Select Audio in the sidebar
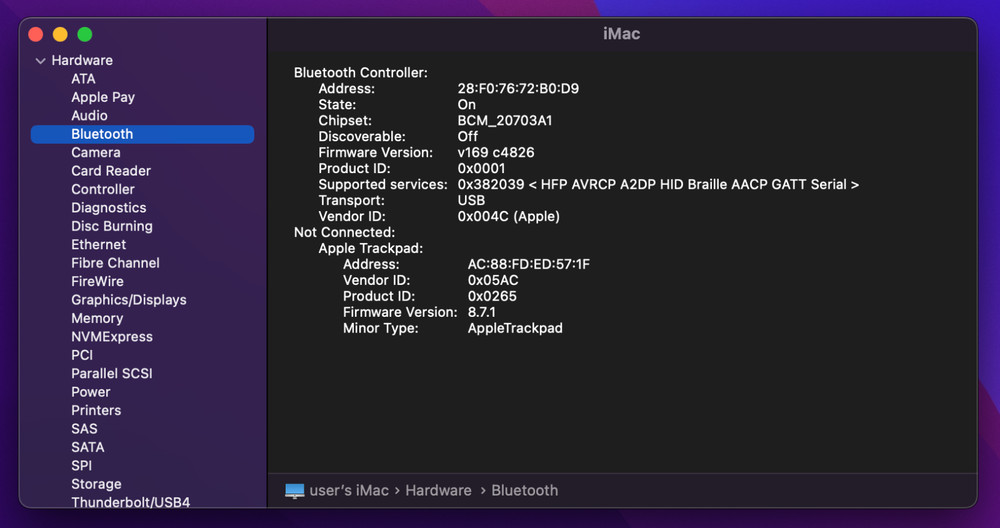 (x=89, y=116)
